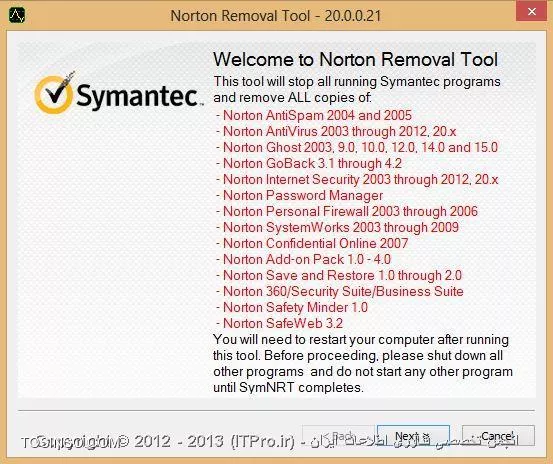Image resolution: width=553 pixels, height=464 pixels.
Task: Click the window title text in title bar
Action: tap(276, 16)
